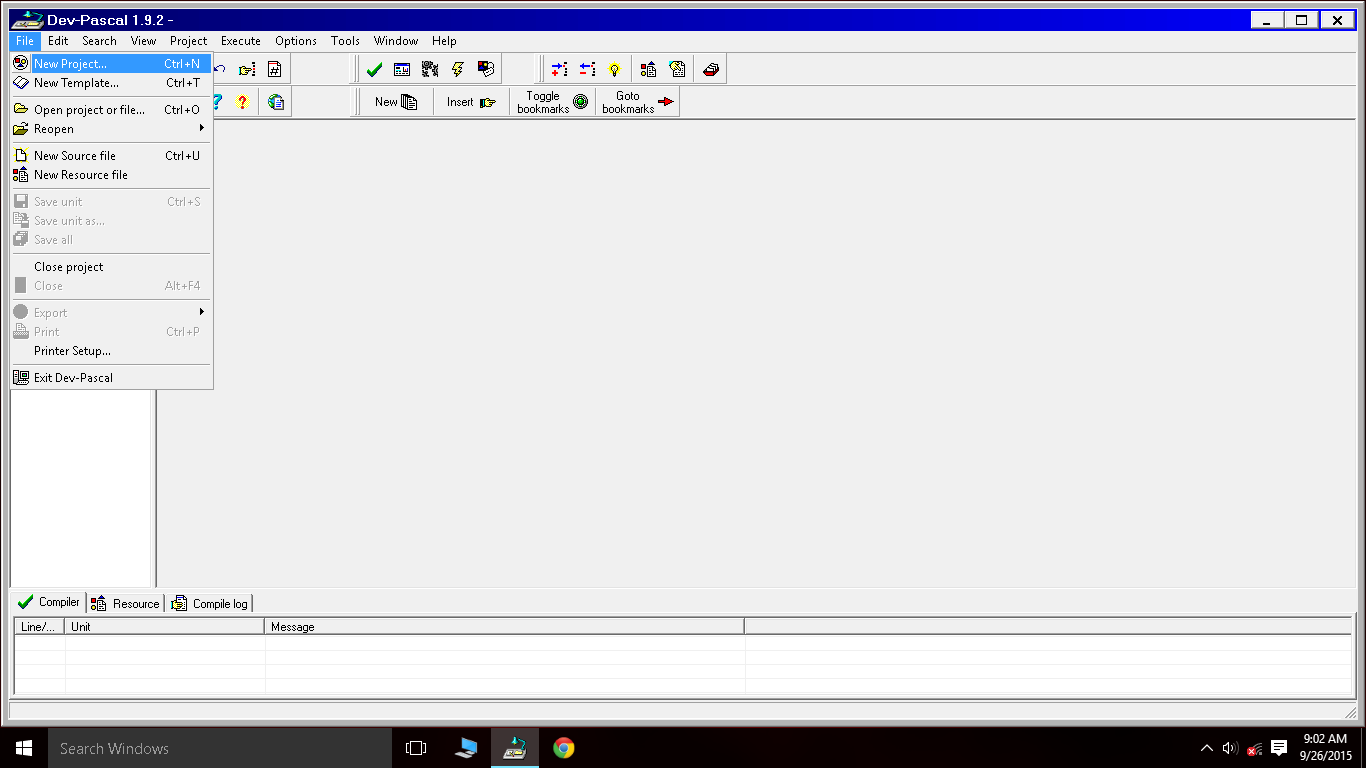
Task: Open the Insert toolbar button
Action: (471, 102)
